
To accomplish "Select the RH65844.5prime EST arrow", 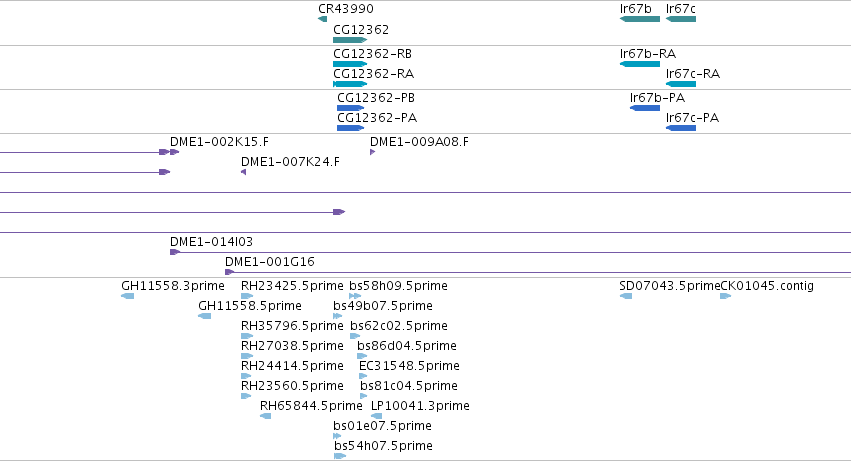I will pyautogui.click(x=265, y=416).
